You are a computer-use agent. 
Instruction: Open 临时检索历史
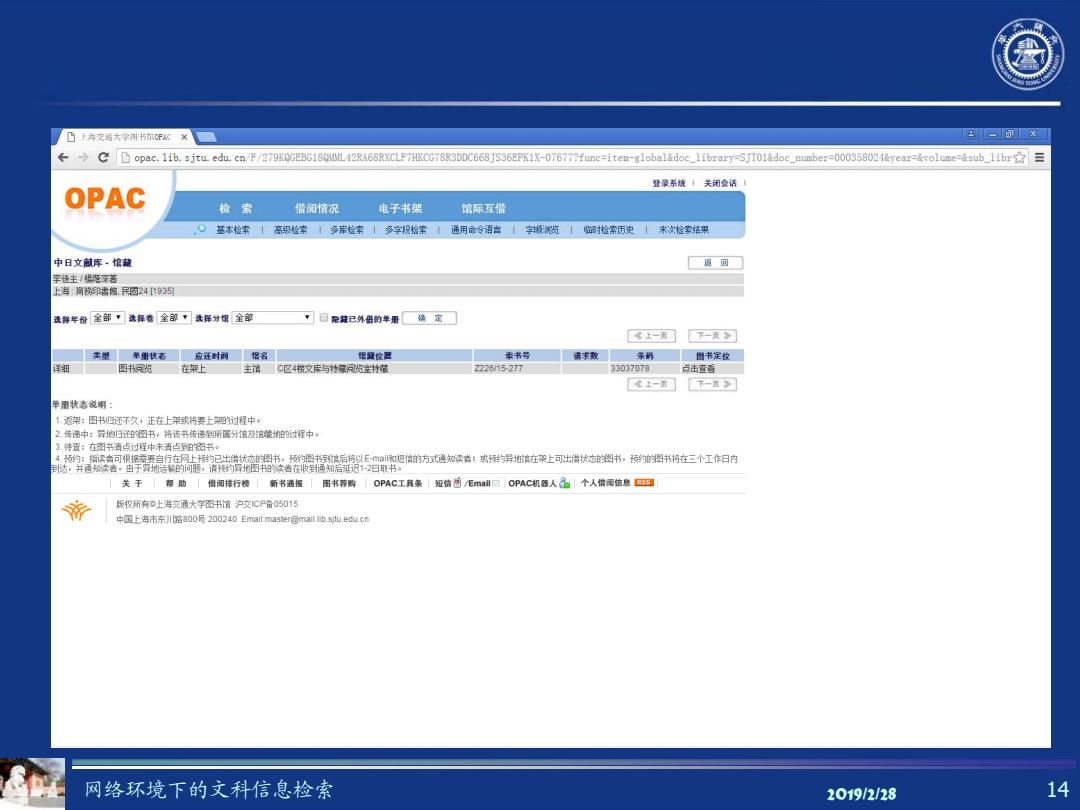[x=608, y=230]
